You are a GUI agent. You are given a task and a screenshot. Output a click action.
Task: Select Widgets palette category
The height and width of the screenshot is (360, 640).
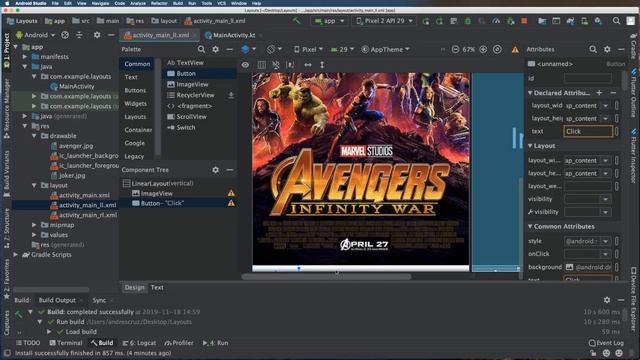coord(136,103)
